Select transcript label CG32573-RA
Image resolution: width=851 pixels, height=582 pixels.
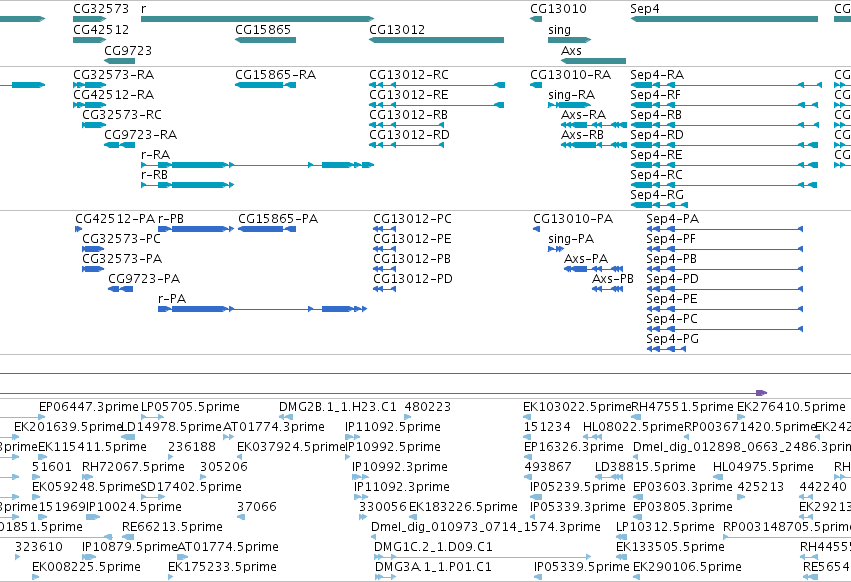(x=113, y=74)
